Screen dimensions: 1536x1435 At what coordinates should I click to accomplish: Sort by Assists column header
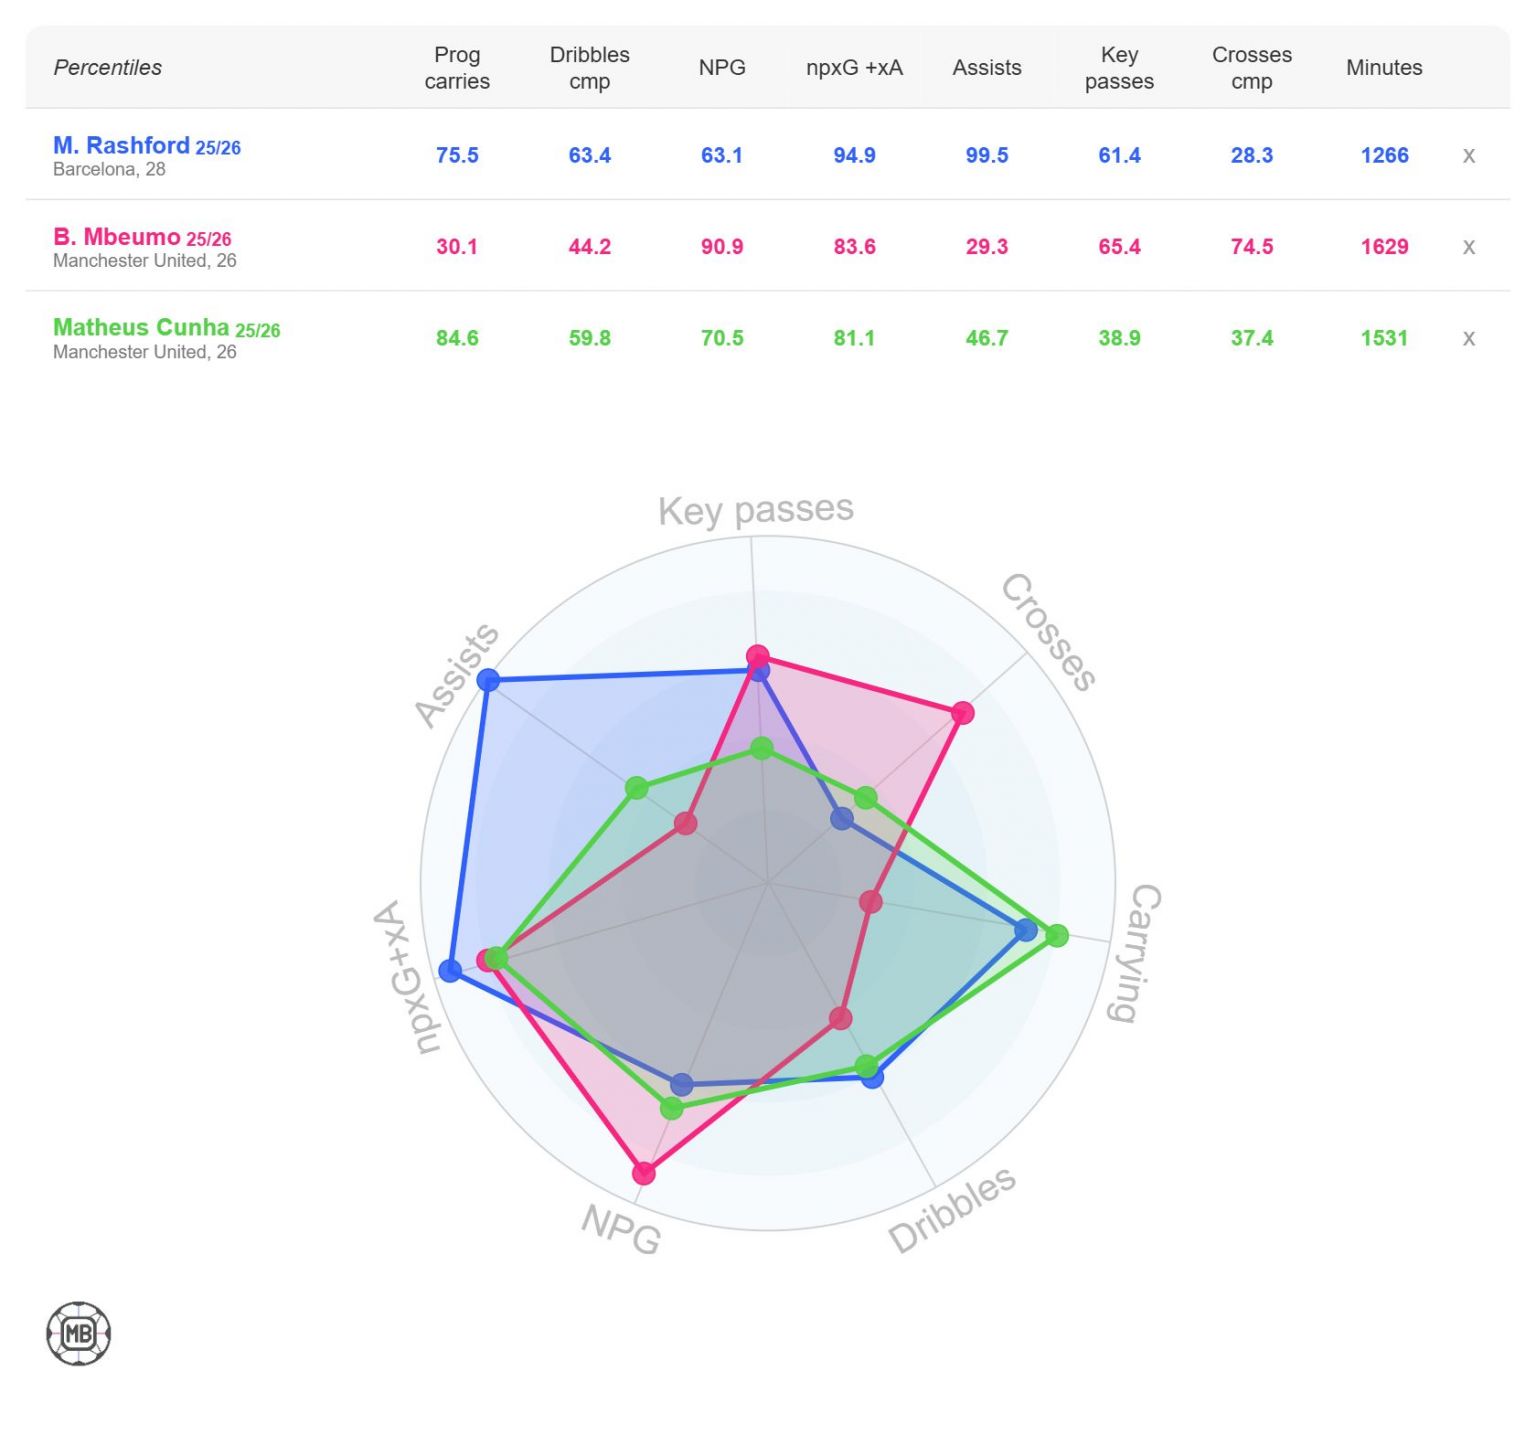pos(987,68)
